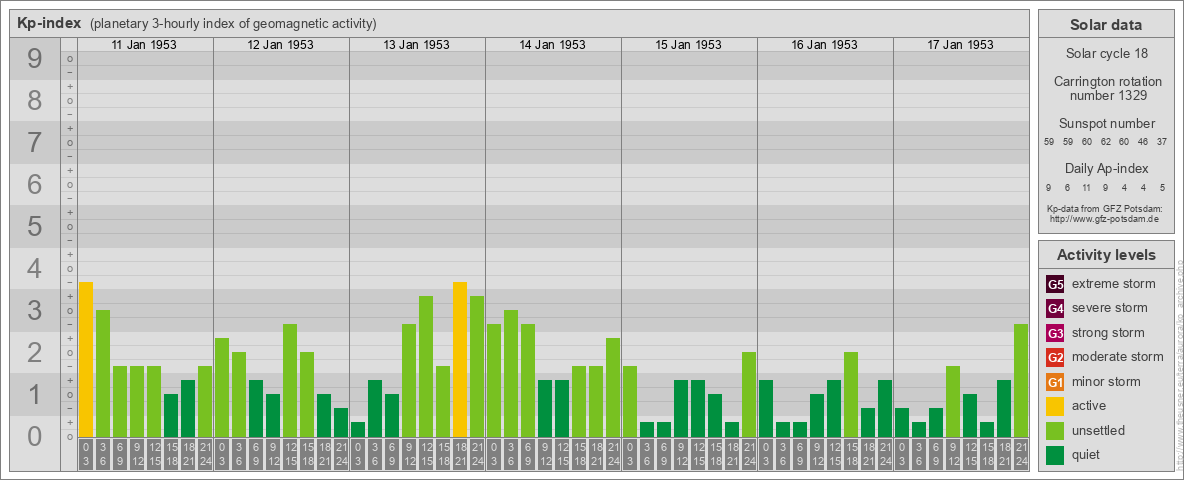Screen dimensions: 1184x480
Task: Click sunspot number value 37
Action: (x=1163, y=142)
